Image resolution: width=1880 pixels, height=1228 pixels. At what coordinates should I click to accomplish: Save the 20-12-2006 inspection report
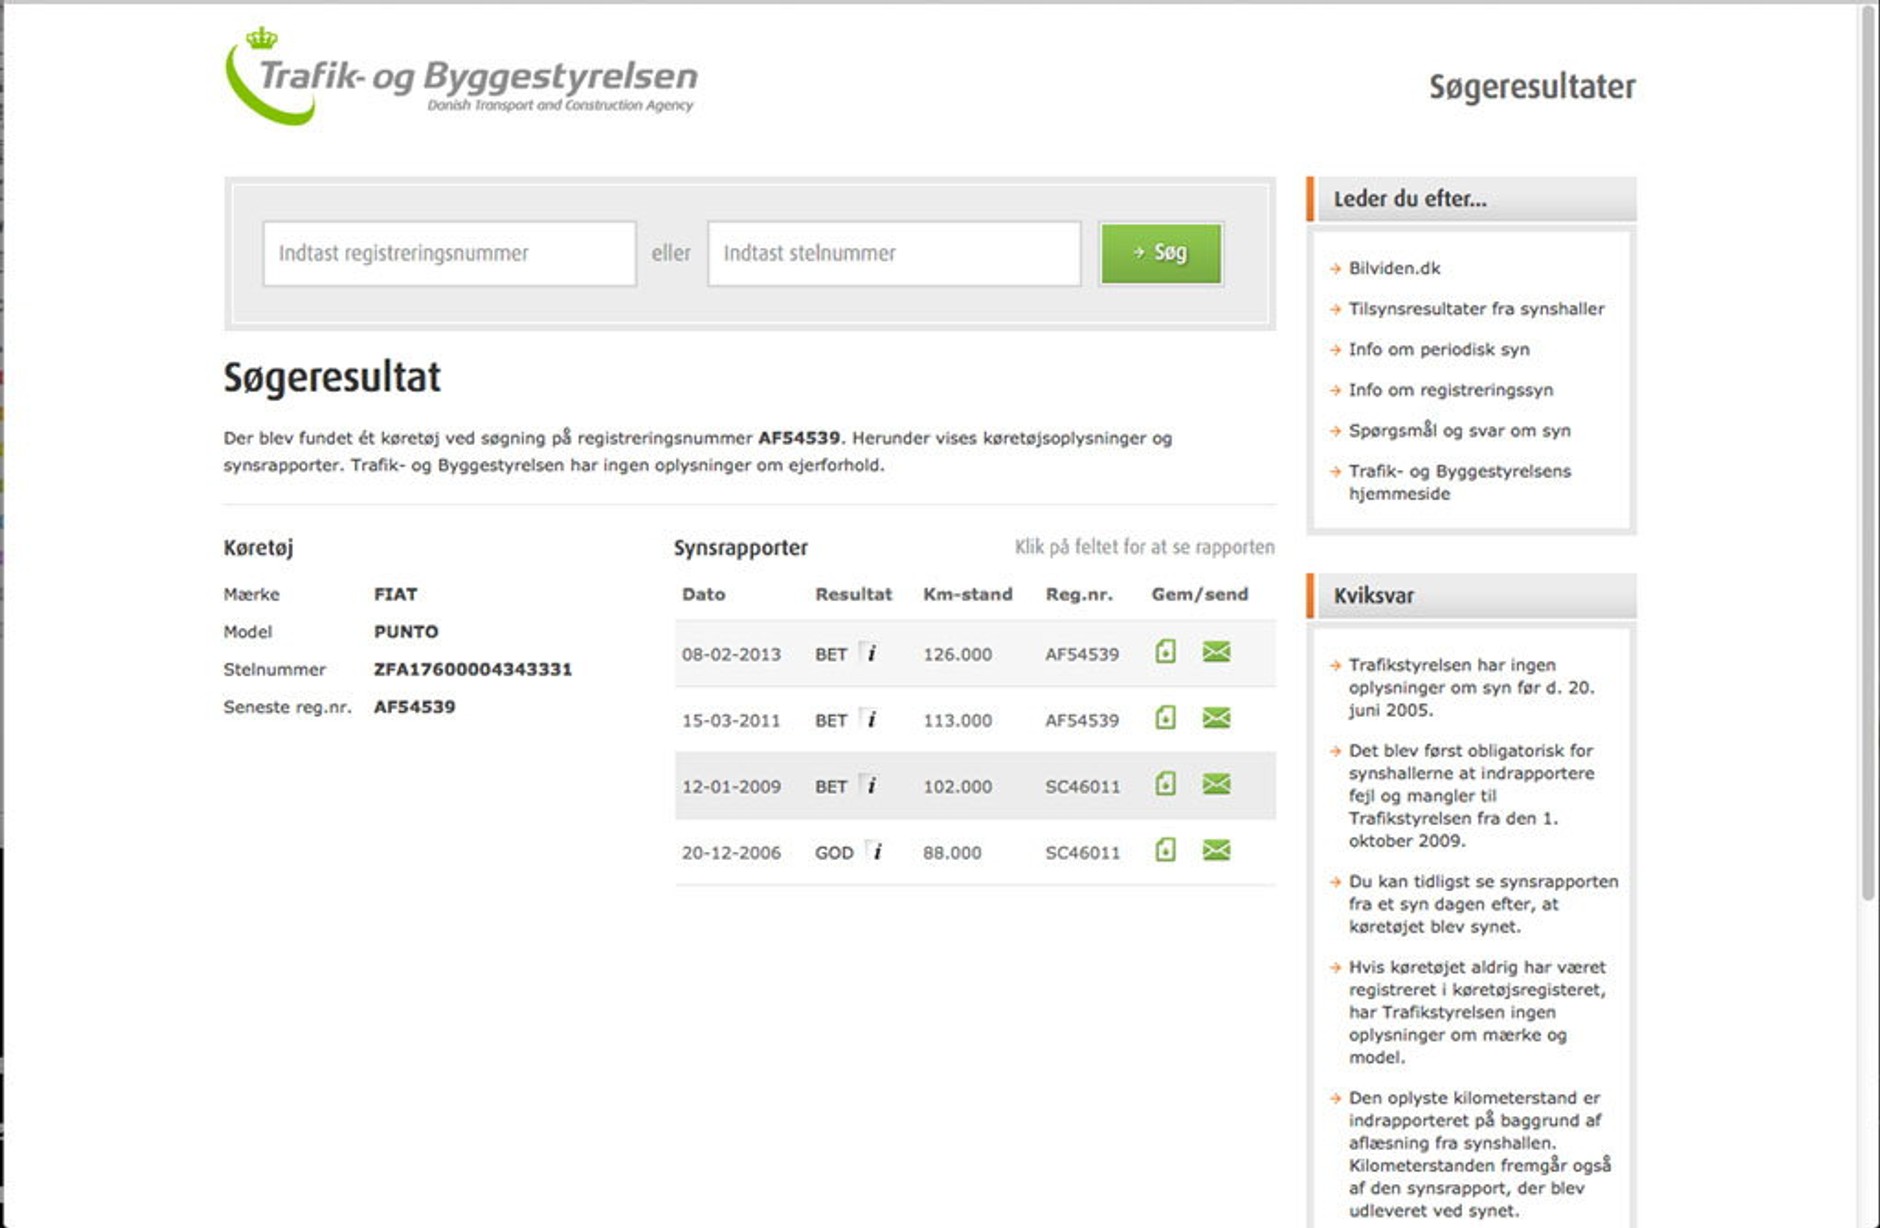click(x=1165, y=850)
